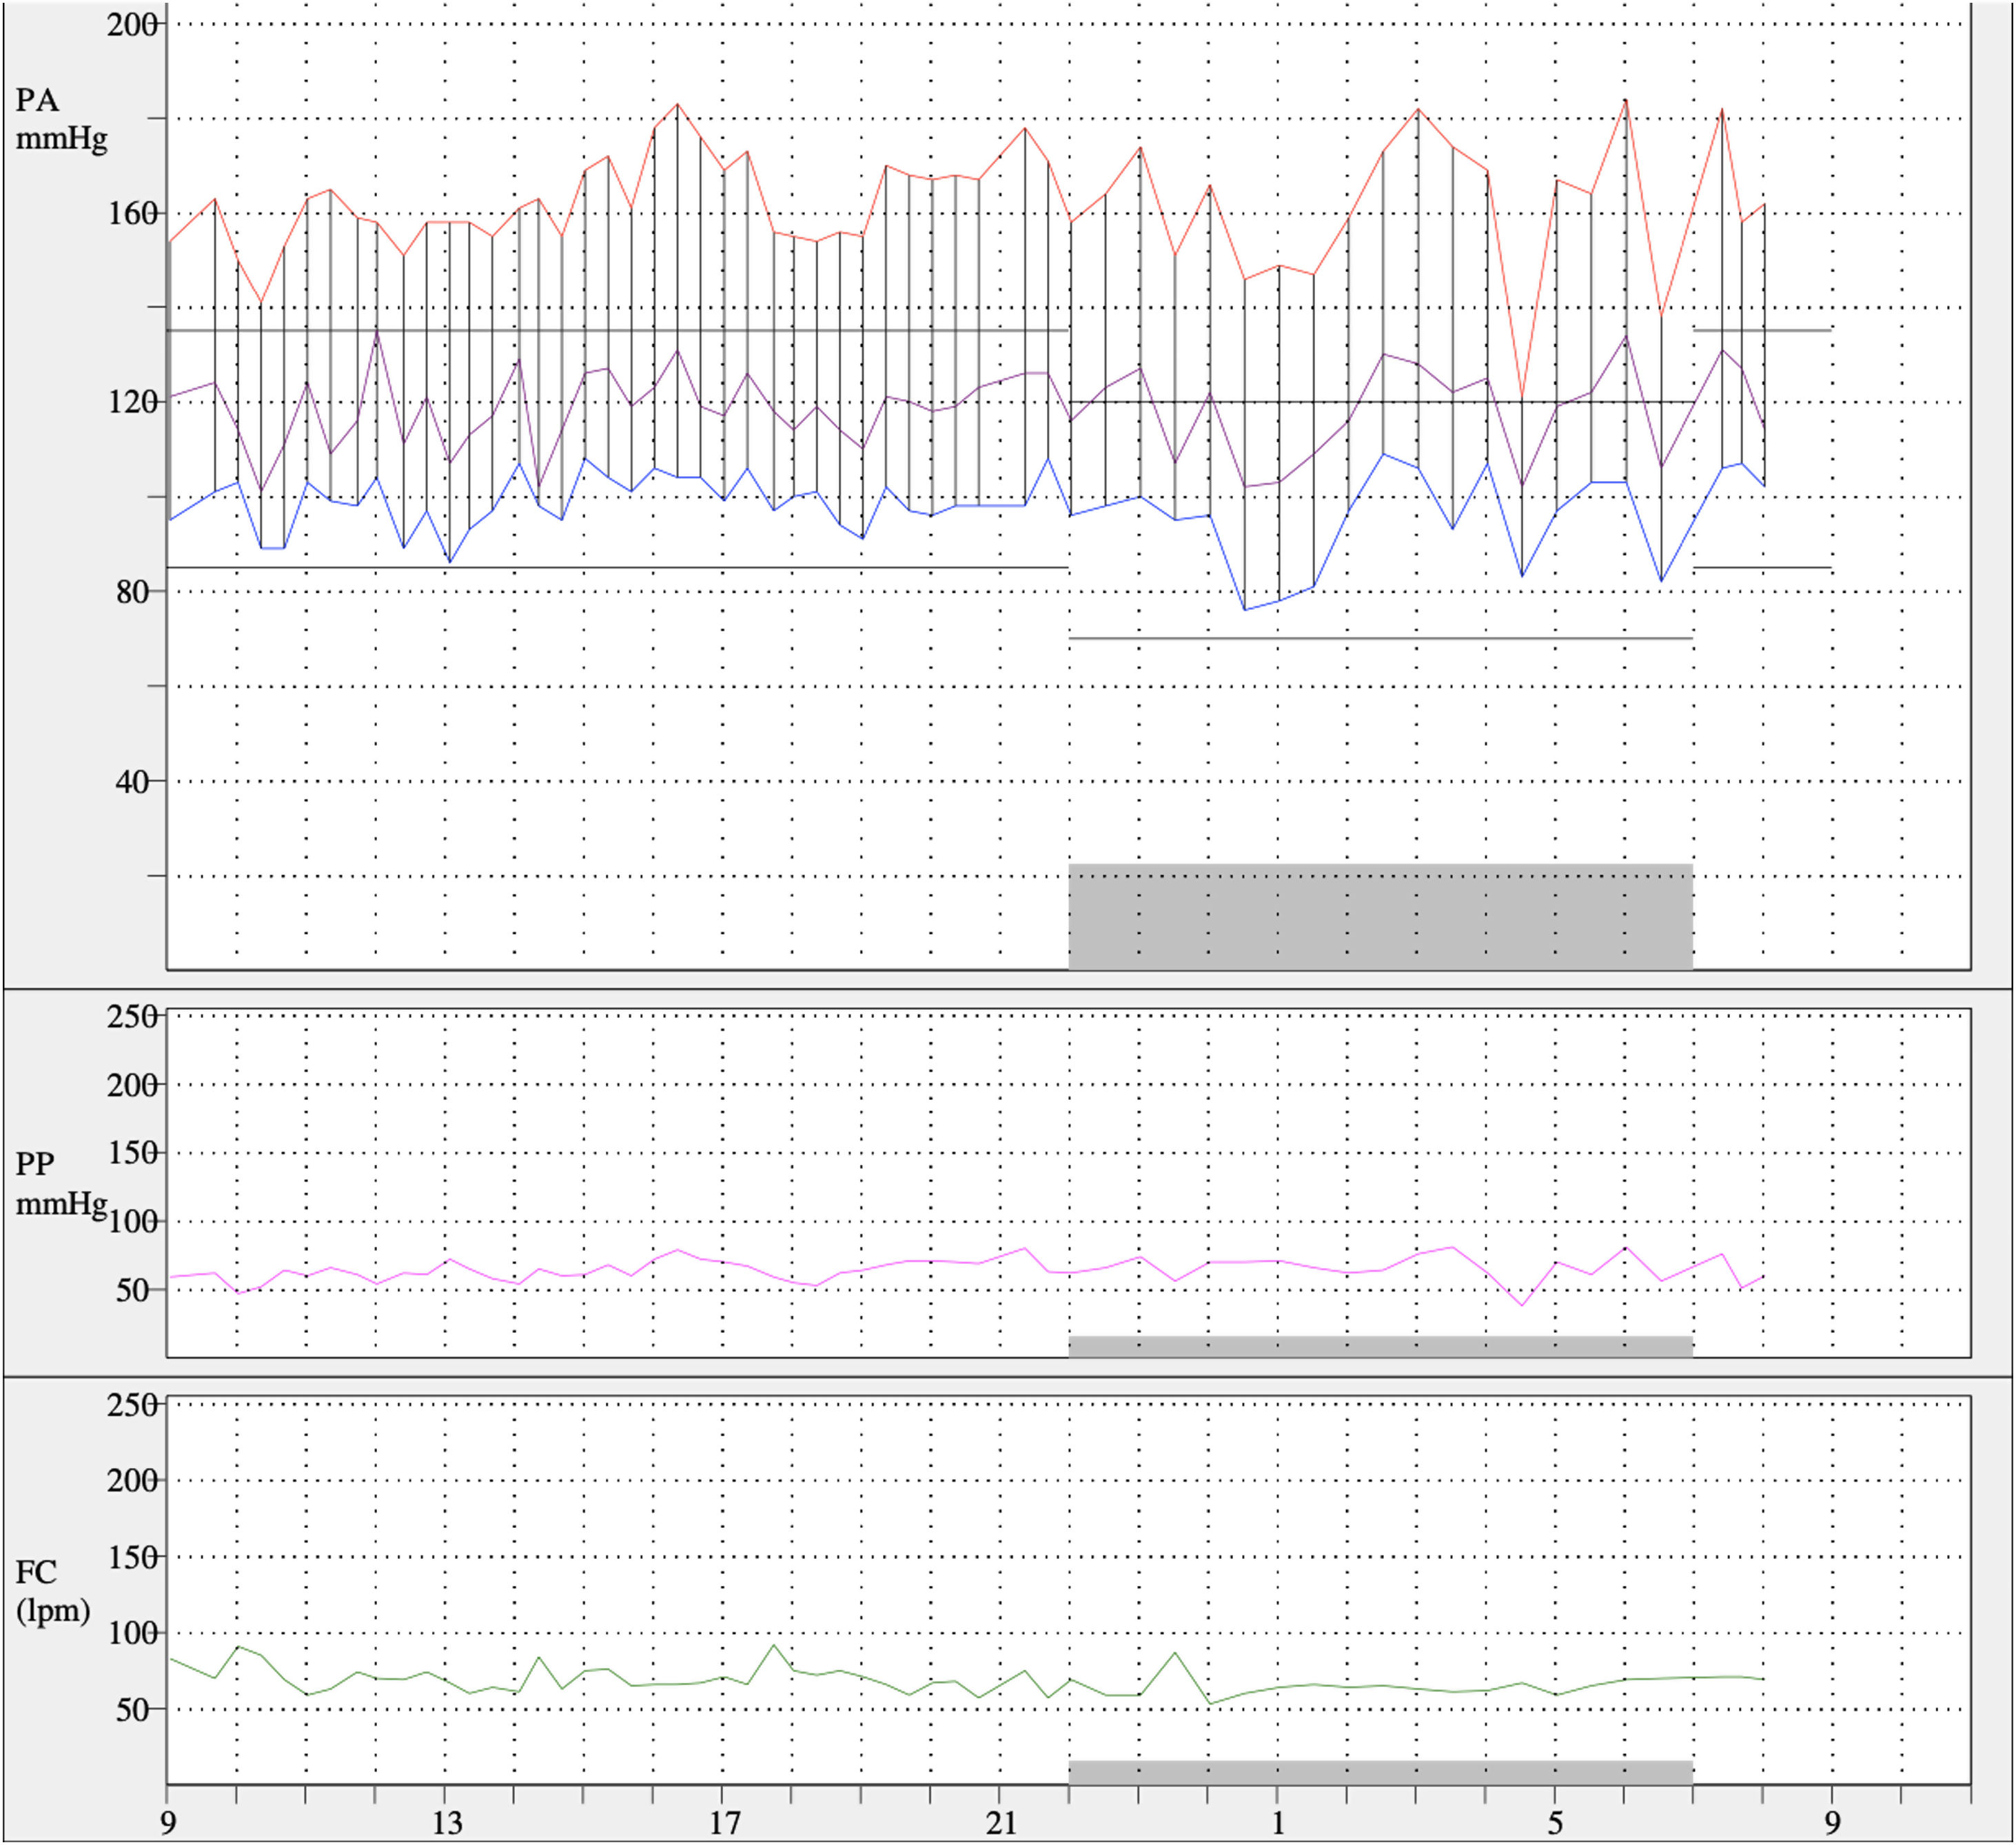Click the 17 hour mark on time axis
Image resolution: width=2016 pixels, height=1845 pixels.
(725, 1823)
